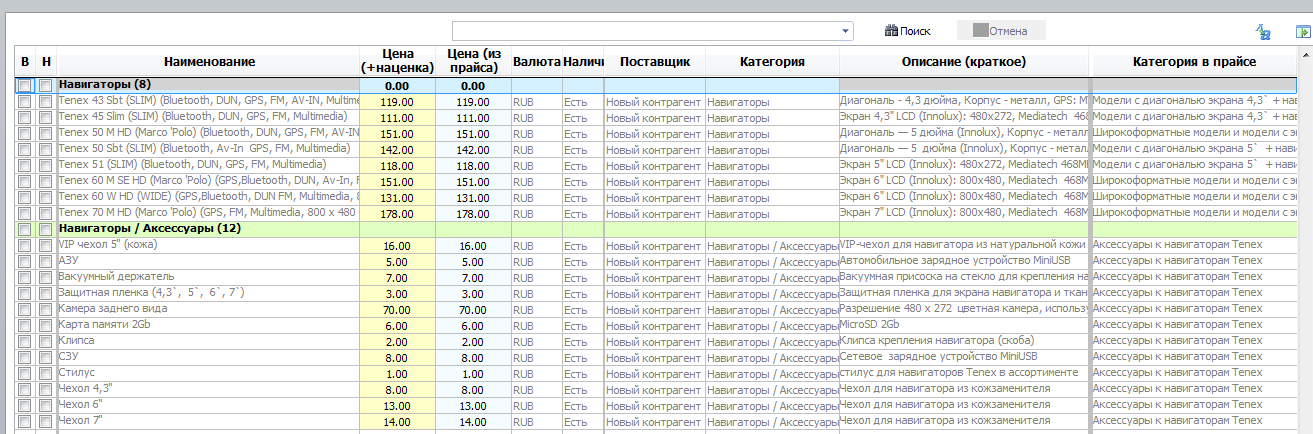Tick the Н checkbox for Tenex 45 Slim row
The width and height of the screenshot is (1313, 434).
tap(45, 117)
